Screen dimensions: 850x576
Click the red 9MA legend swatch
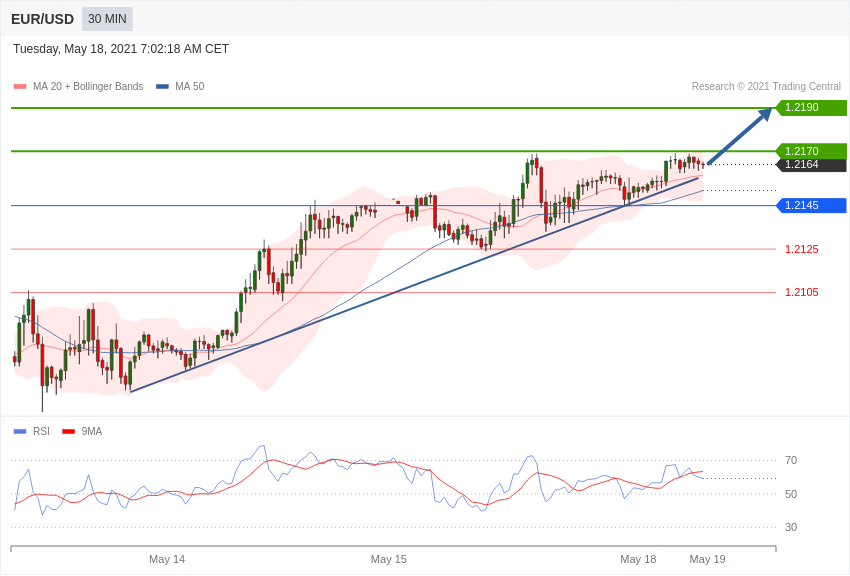[x=68, y=432]
